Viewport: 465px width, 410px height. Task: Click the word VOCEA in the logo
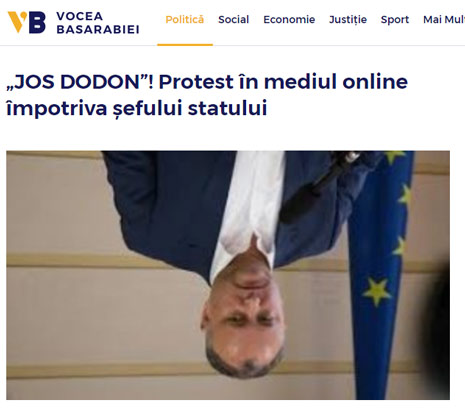[80, 16]
